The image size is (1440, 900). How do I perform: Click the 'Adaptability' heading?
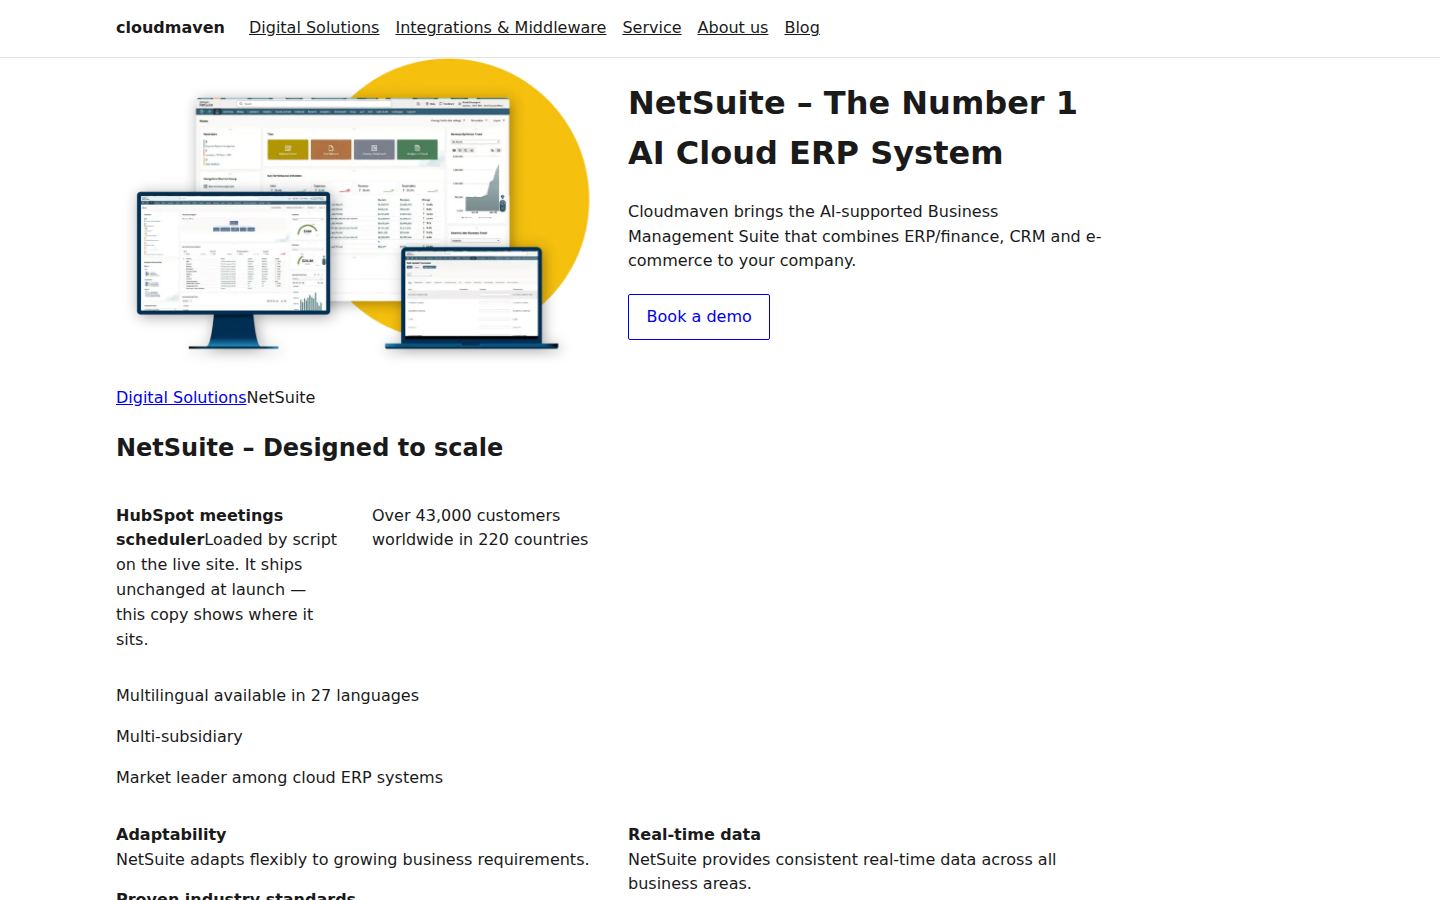pyautogui.click(x=171, y=834)
